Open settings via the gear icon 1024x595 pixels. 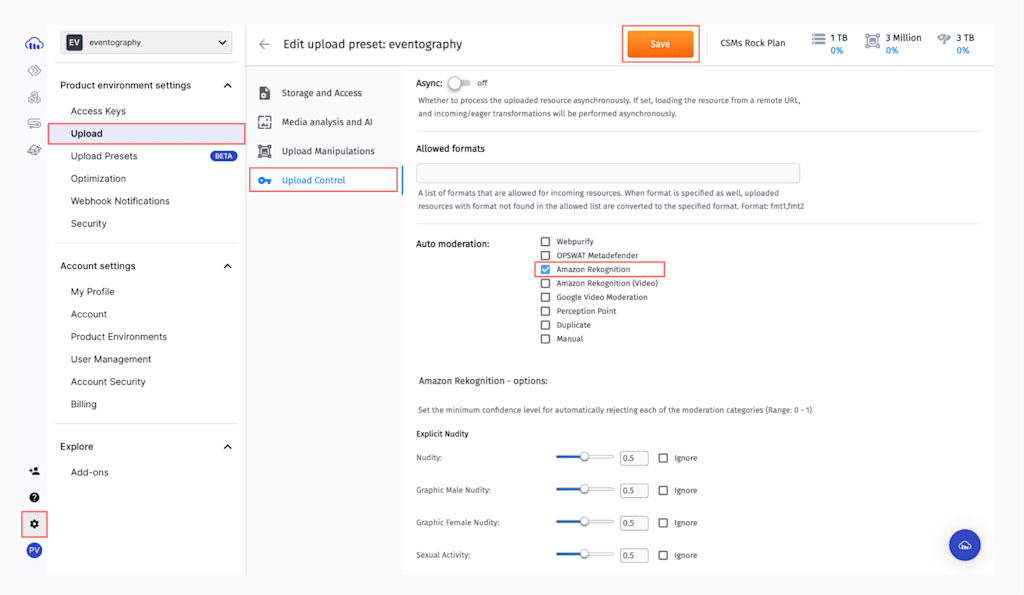(34, 524)
